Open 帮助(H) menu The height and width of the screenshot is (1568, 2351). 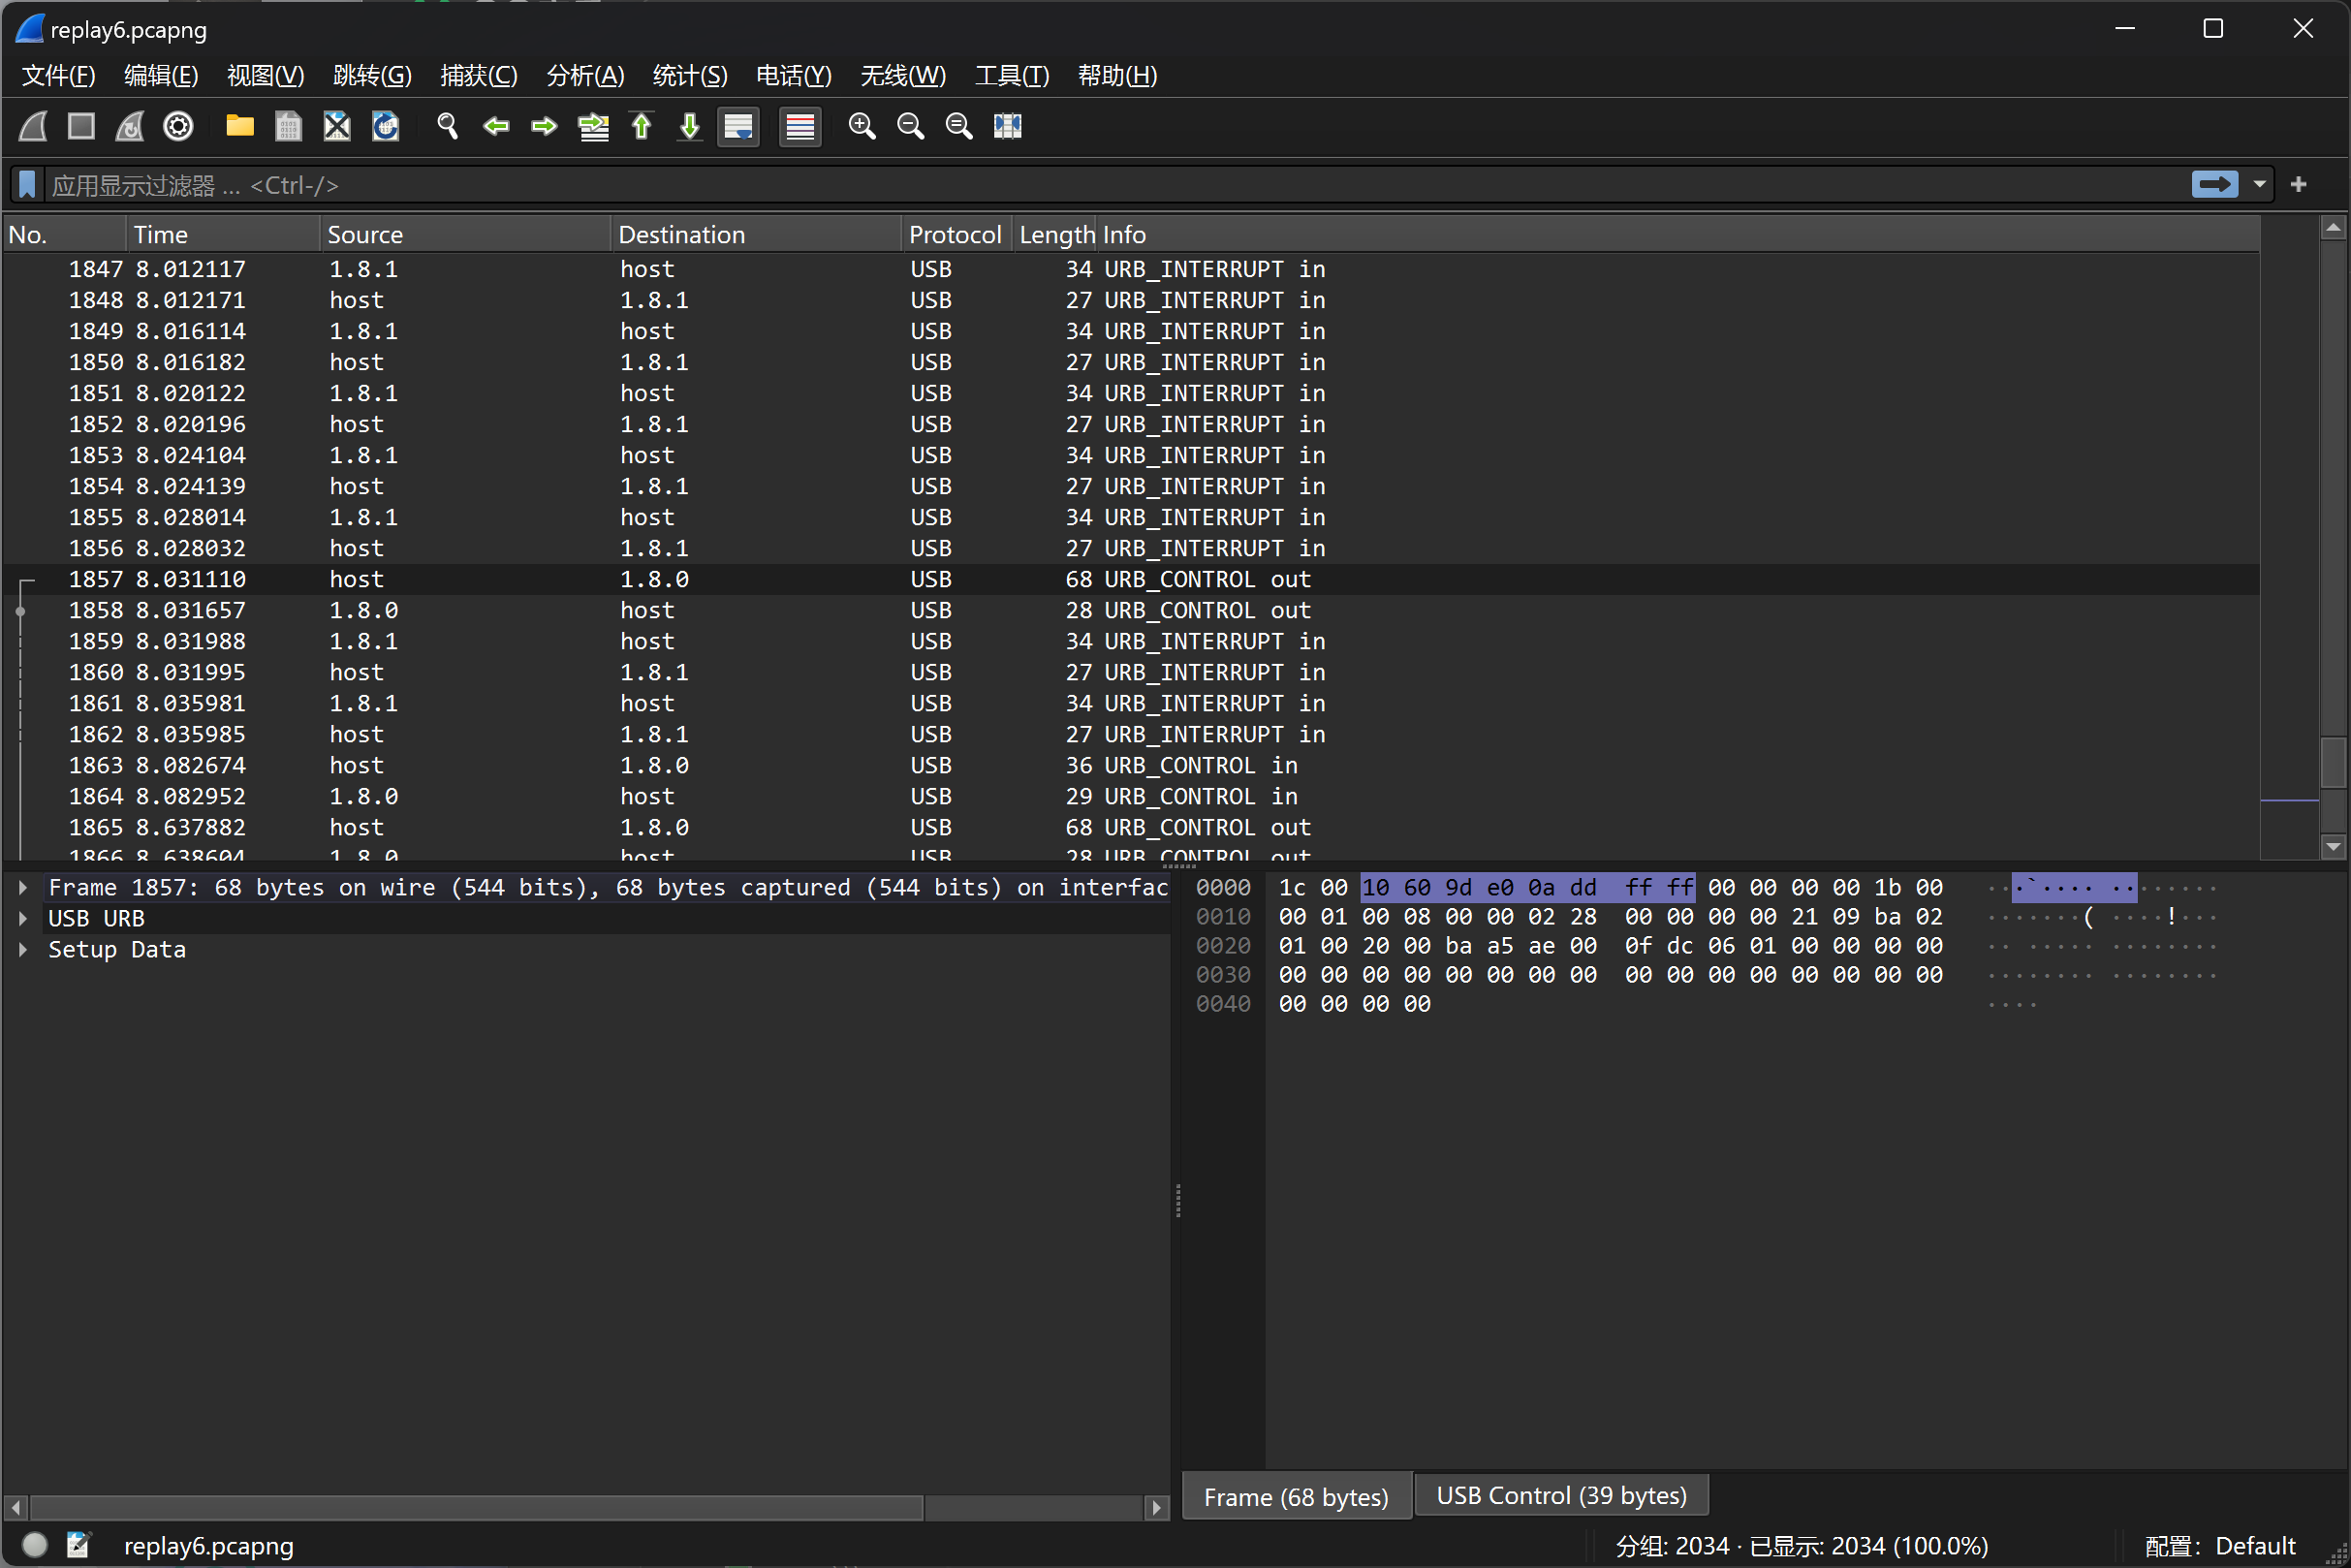1117,76
